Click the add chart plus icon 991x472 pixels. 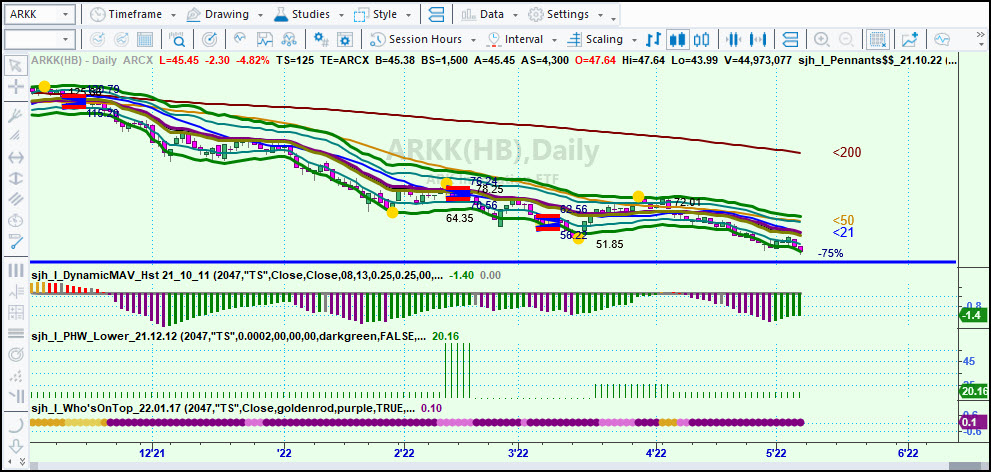point(909,39)
